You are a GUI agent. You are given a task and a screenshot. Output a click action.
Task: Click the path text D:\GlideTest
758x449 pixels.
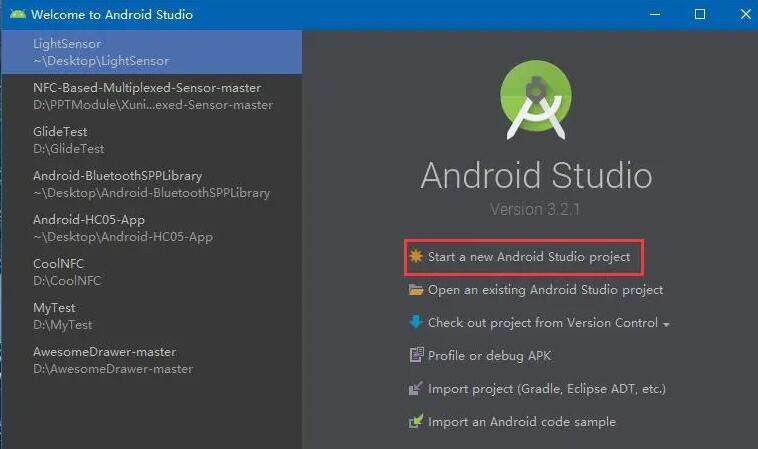pos(69,149)
